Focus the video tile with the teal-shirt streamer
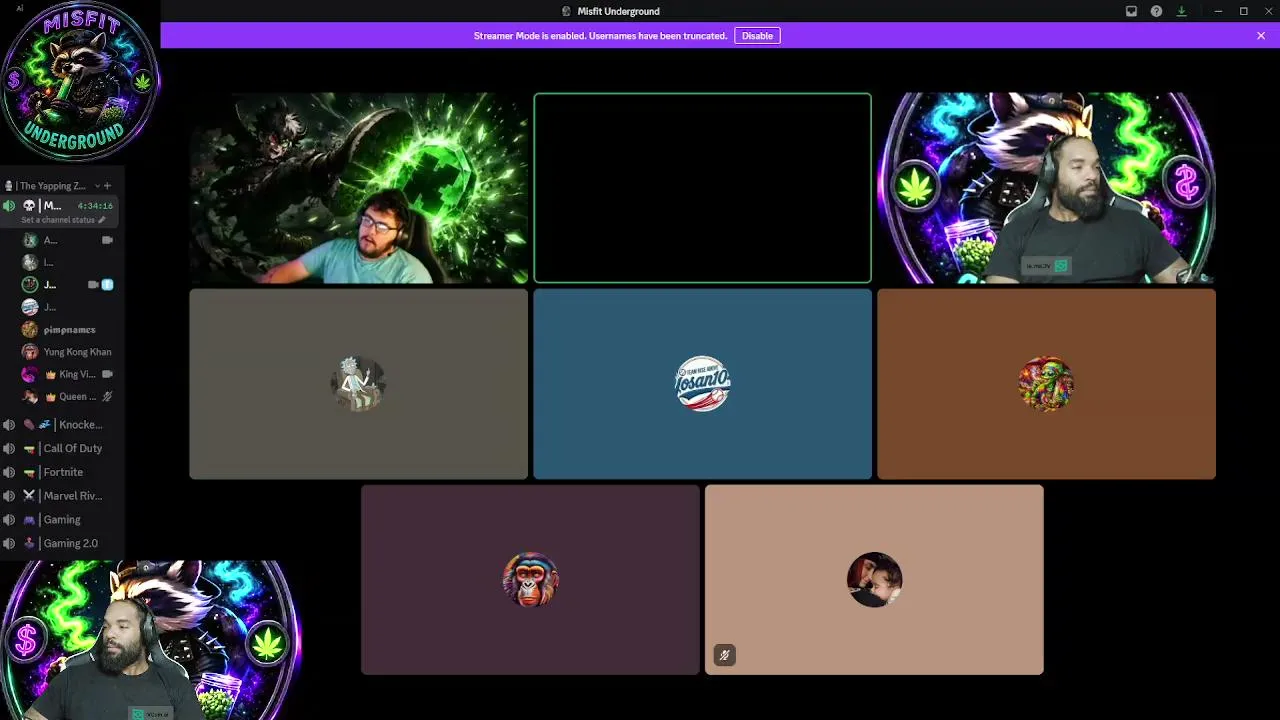 coord(358,188)
